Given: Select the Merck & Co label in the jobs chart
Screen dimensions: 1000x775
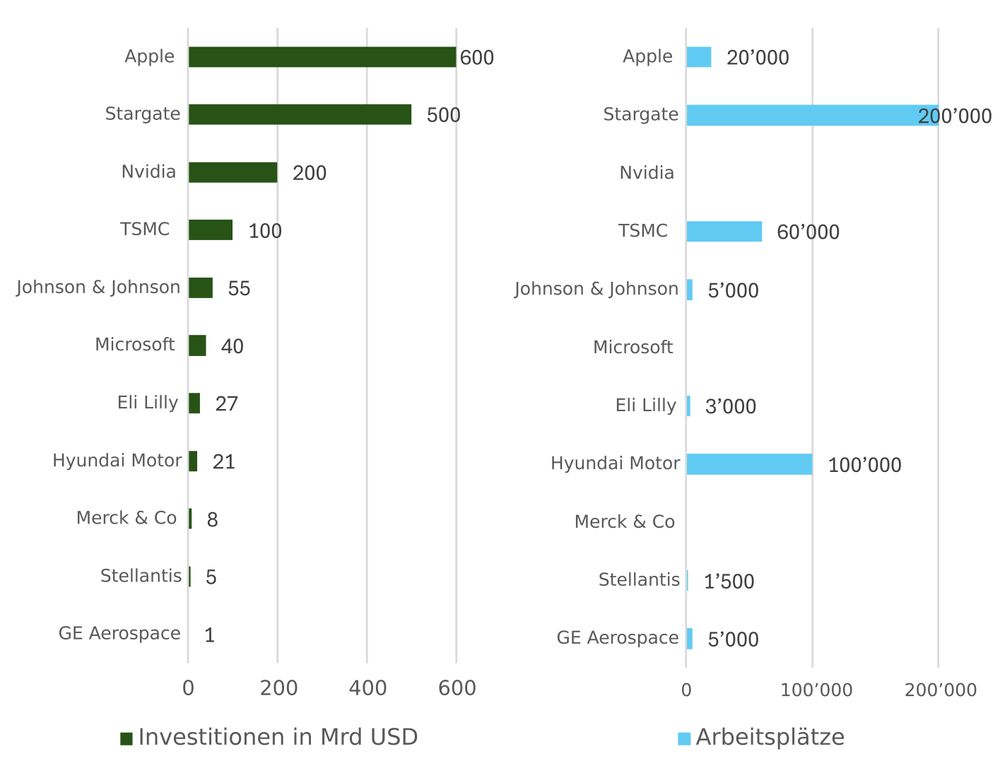Looking at the screenshot, I should [x=624, y=522].
